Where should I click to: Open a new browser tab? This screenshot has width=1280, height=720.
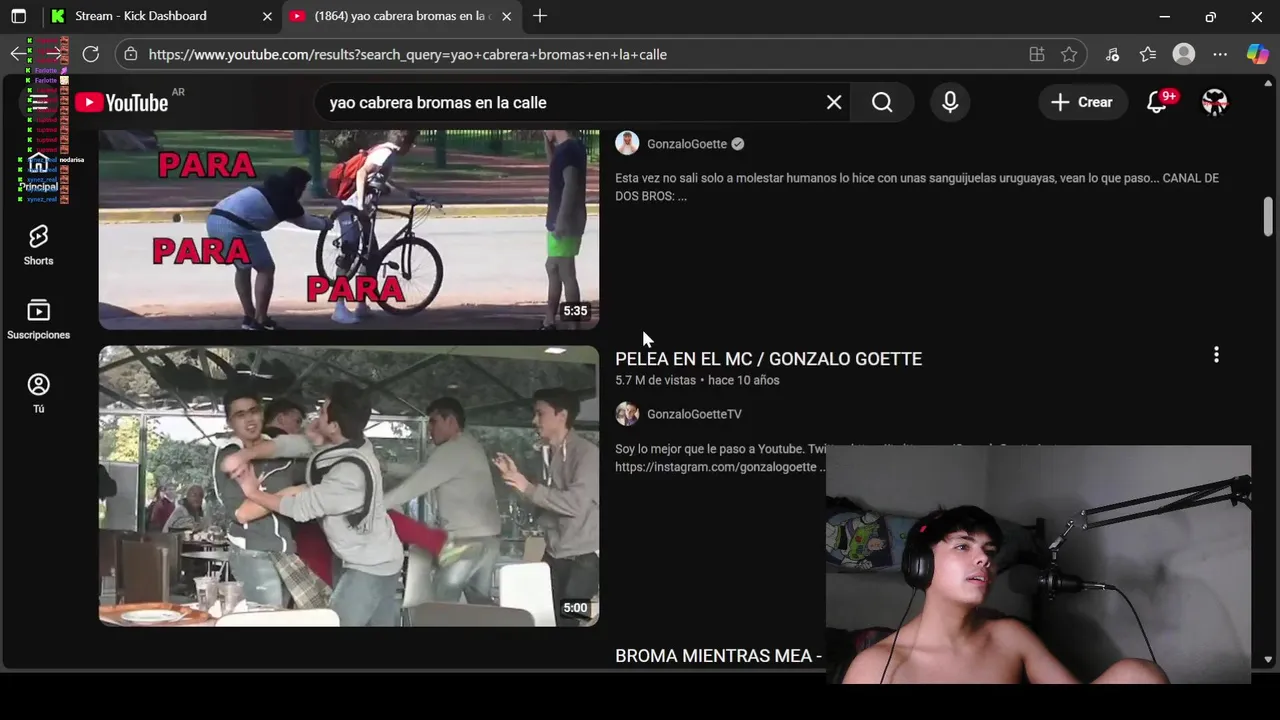click(x=540, y=16)
